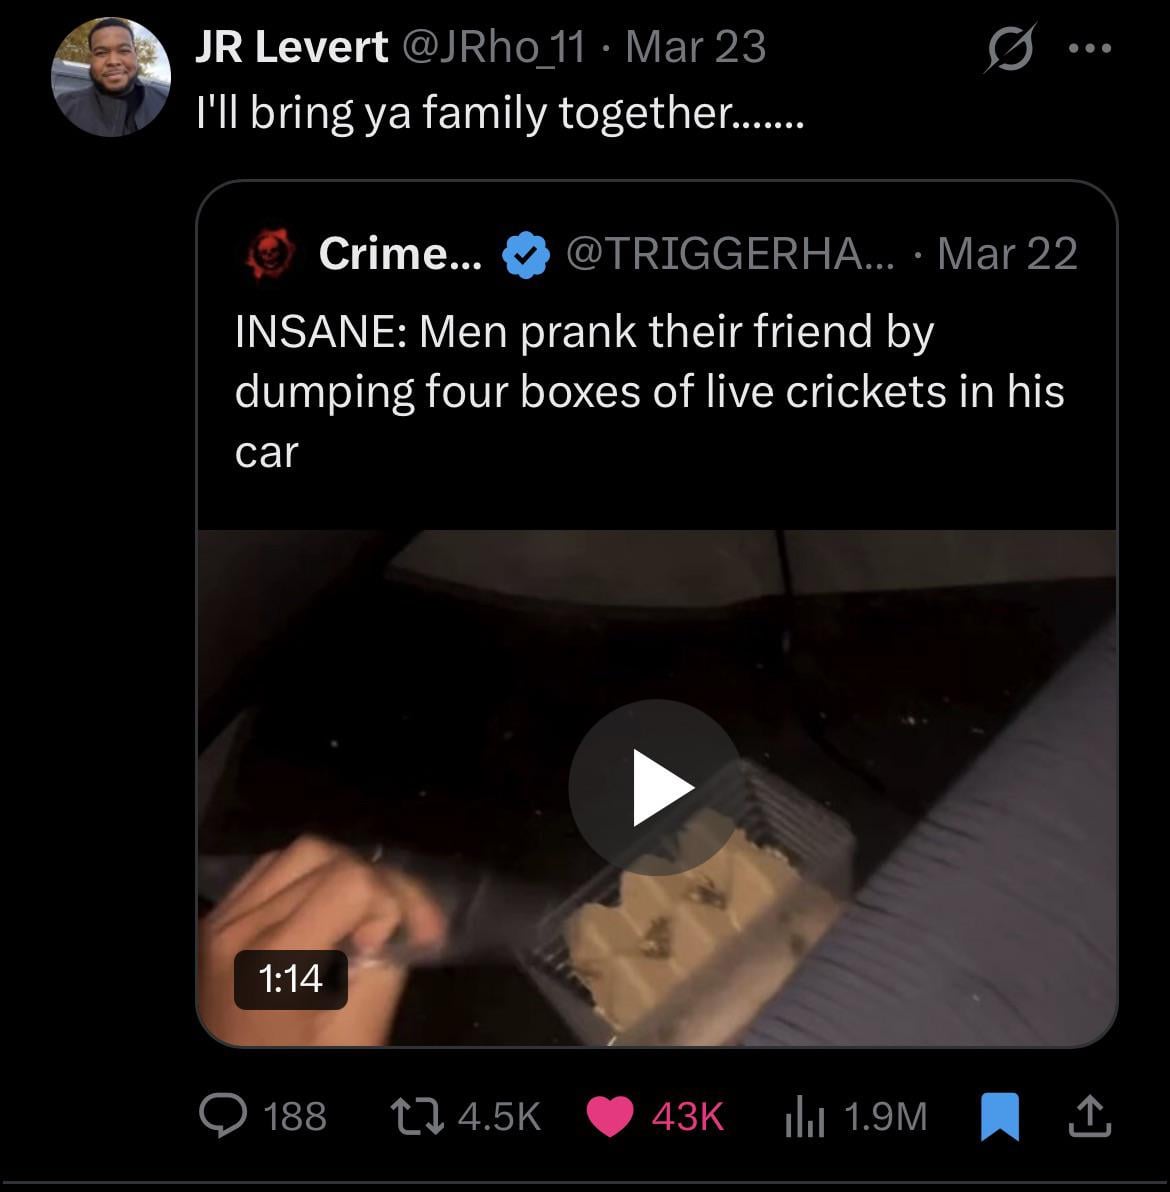Toggle the blue bookmark icon
This screenshot has height=1192, width=1170.
pyautogui.click(x=999, y=1115)
